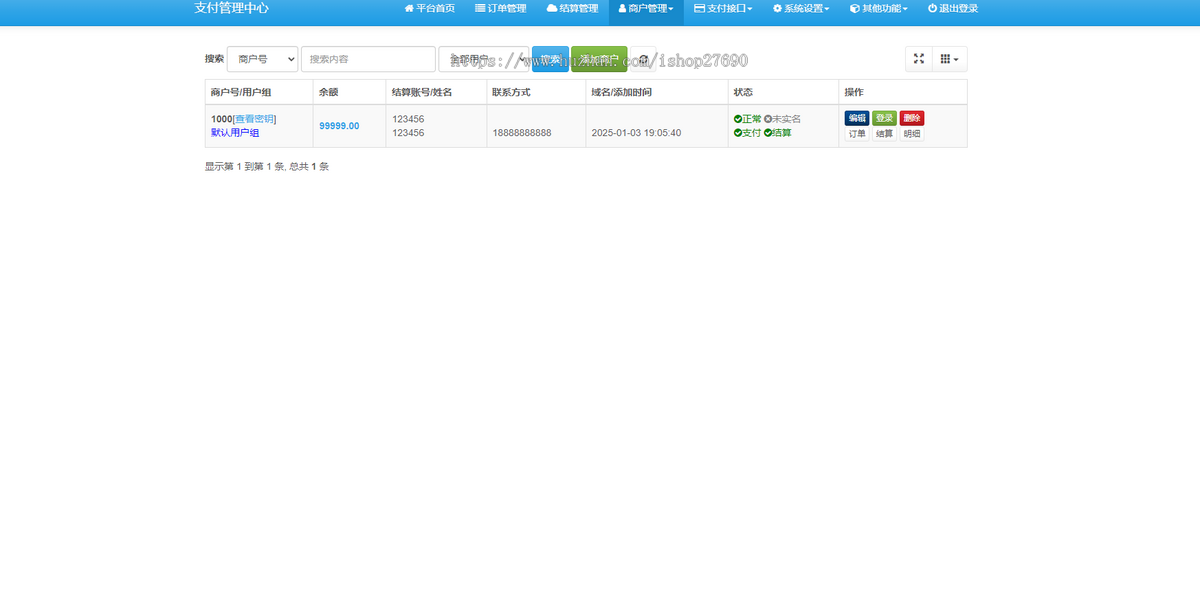Click the red 删除 button
Image resolution: width=1200 pixels, height=613 pixels.
click(912, 118)
